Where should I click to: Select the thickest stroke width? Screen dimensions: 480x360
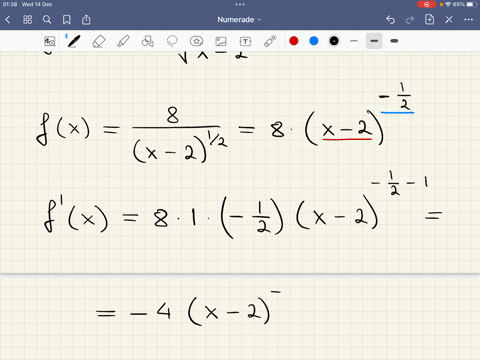coord(394,41)
